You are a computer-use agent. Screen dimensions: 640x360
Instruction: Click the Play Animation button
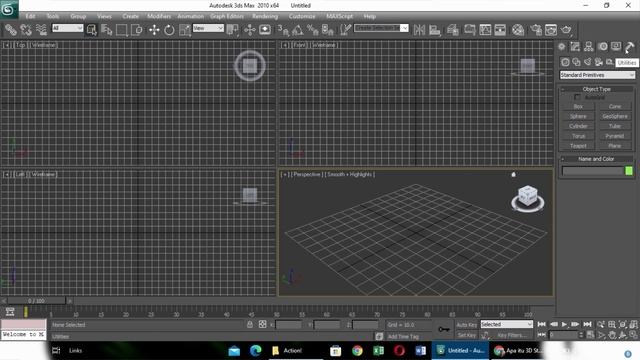tap(564, 324)
